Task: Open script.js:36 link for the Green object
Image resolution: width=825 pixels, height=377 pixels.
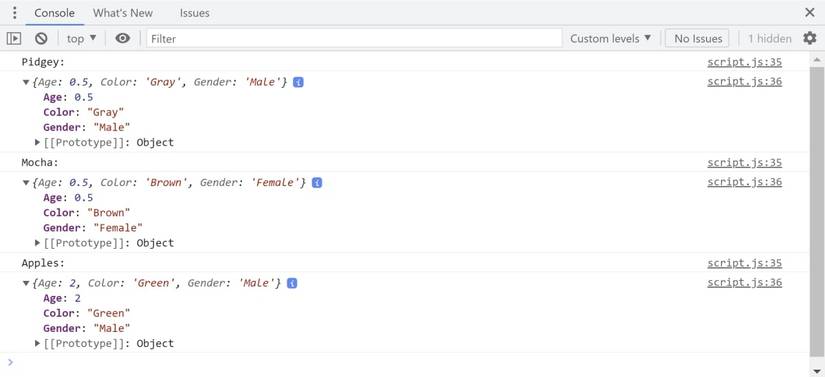Action: point(744,282)
